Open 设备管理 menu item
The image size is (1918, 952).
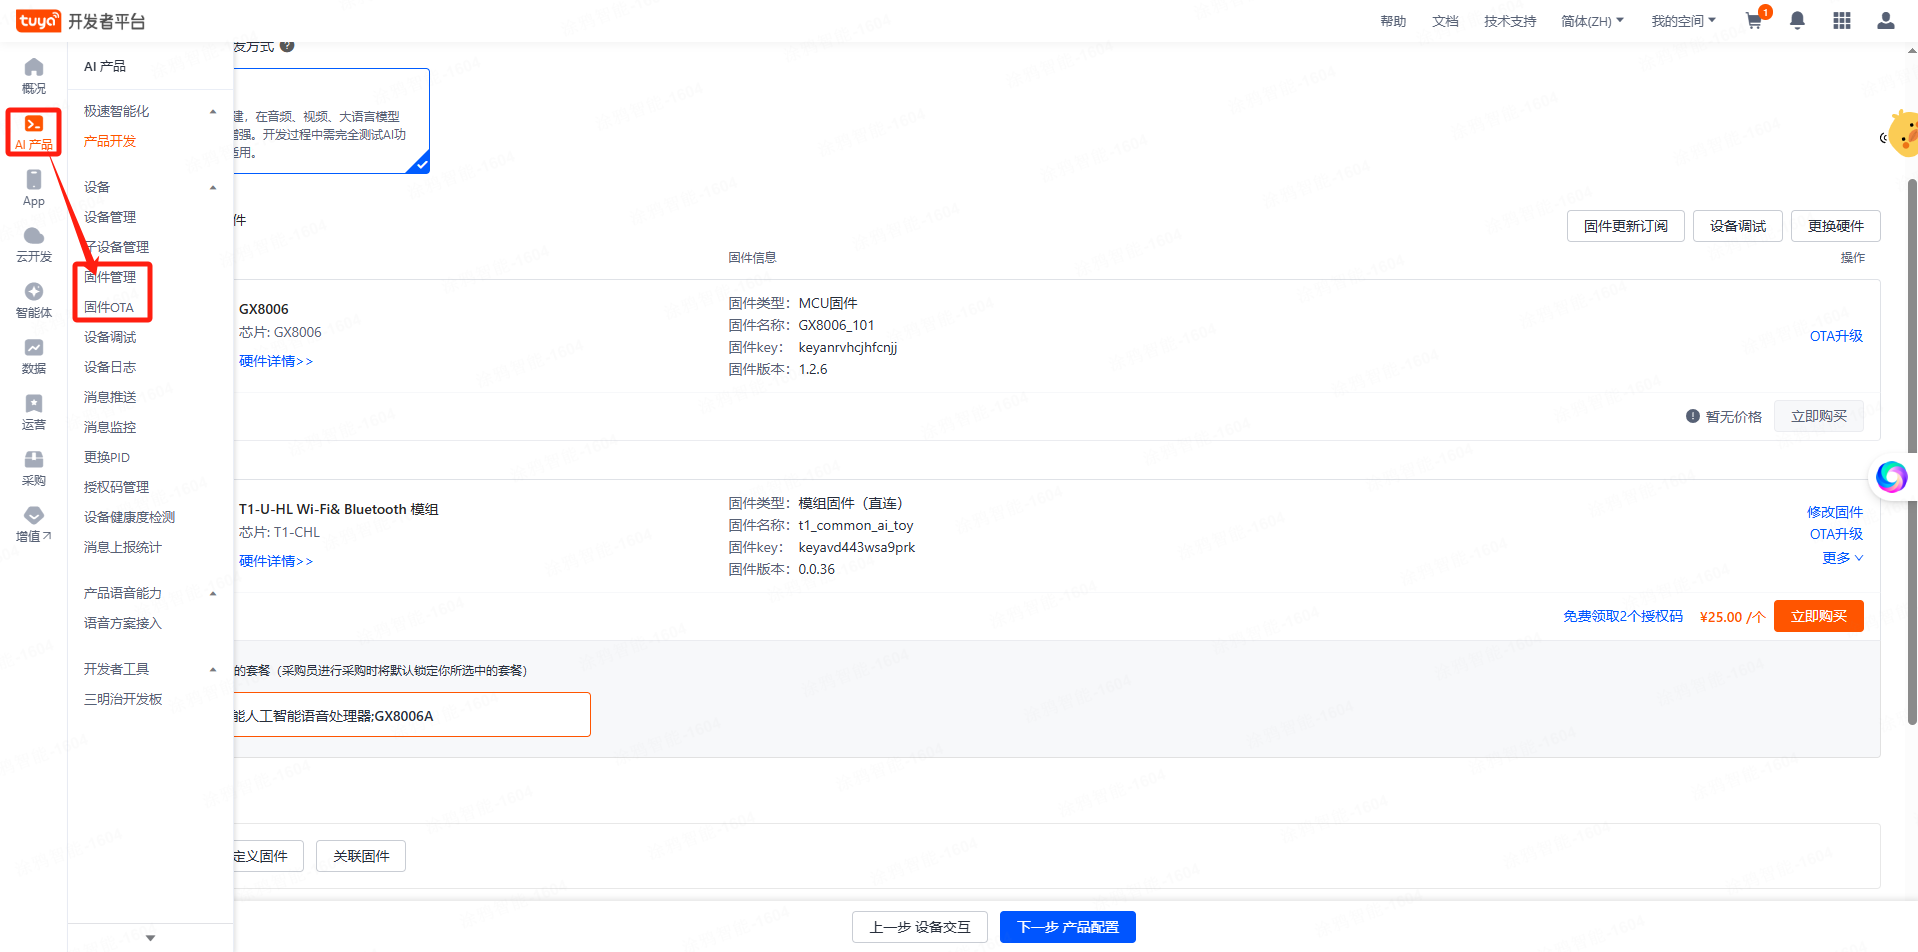pos(110,217)
